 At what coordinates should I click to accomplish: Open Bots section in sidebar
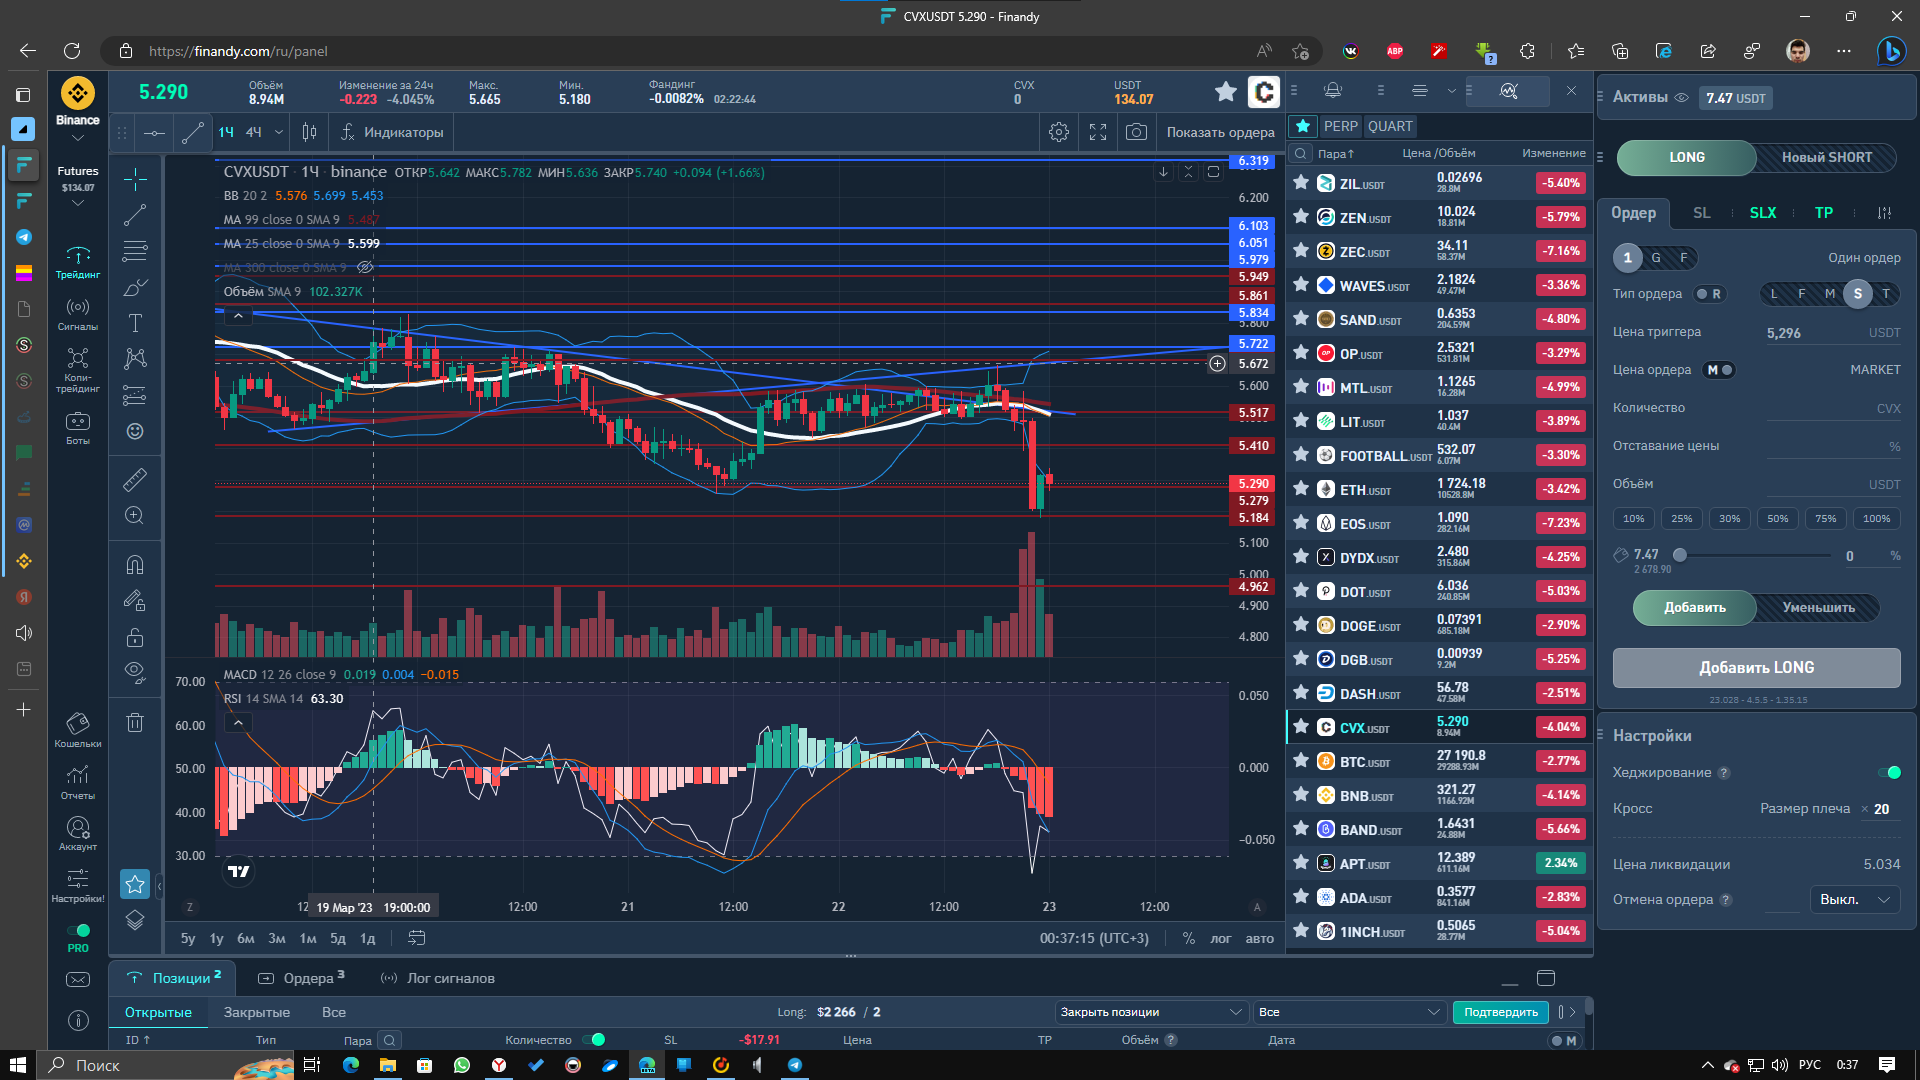pyautogui.click(x=78, y=428)
